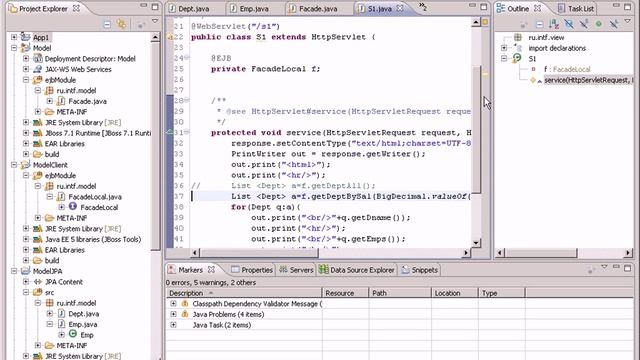Show hidden editors list chevron
The width and height of the screenshot is (640, 360).
[422, 7]
